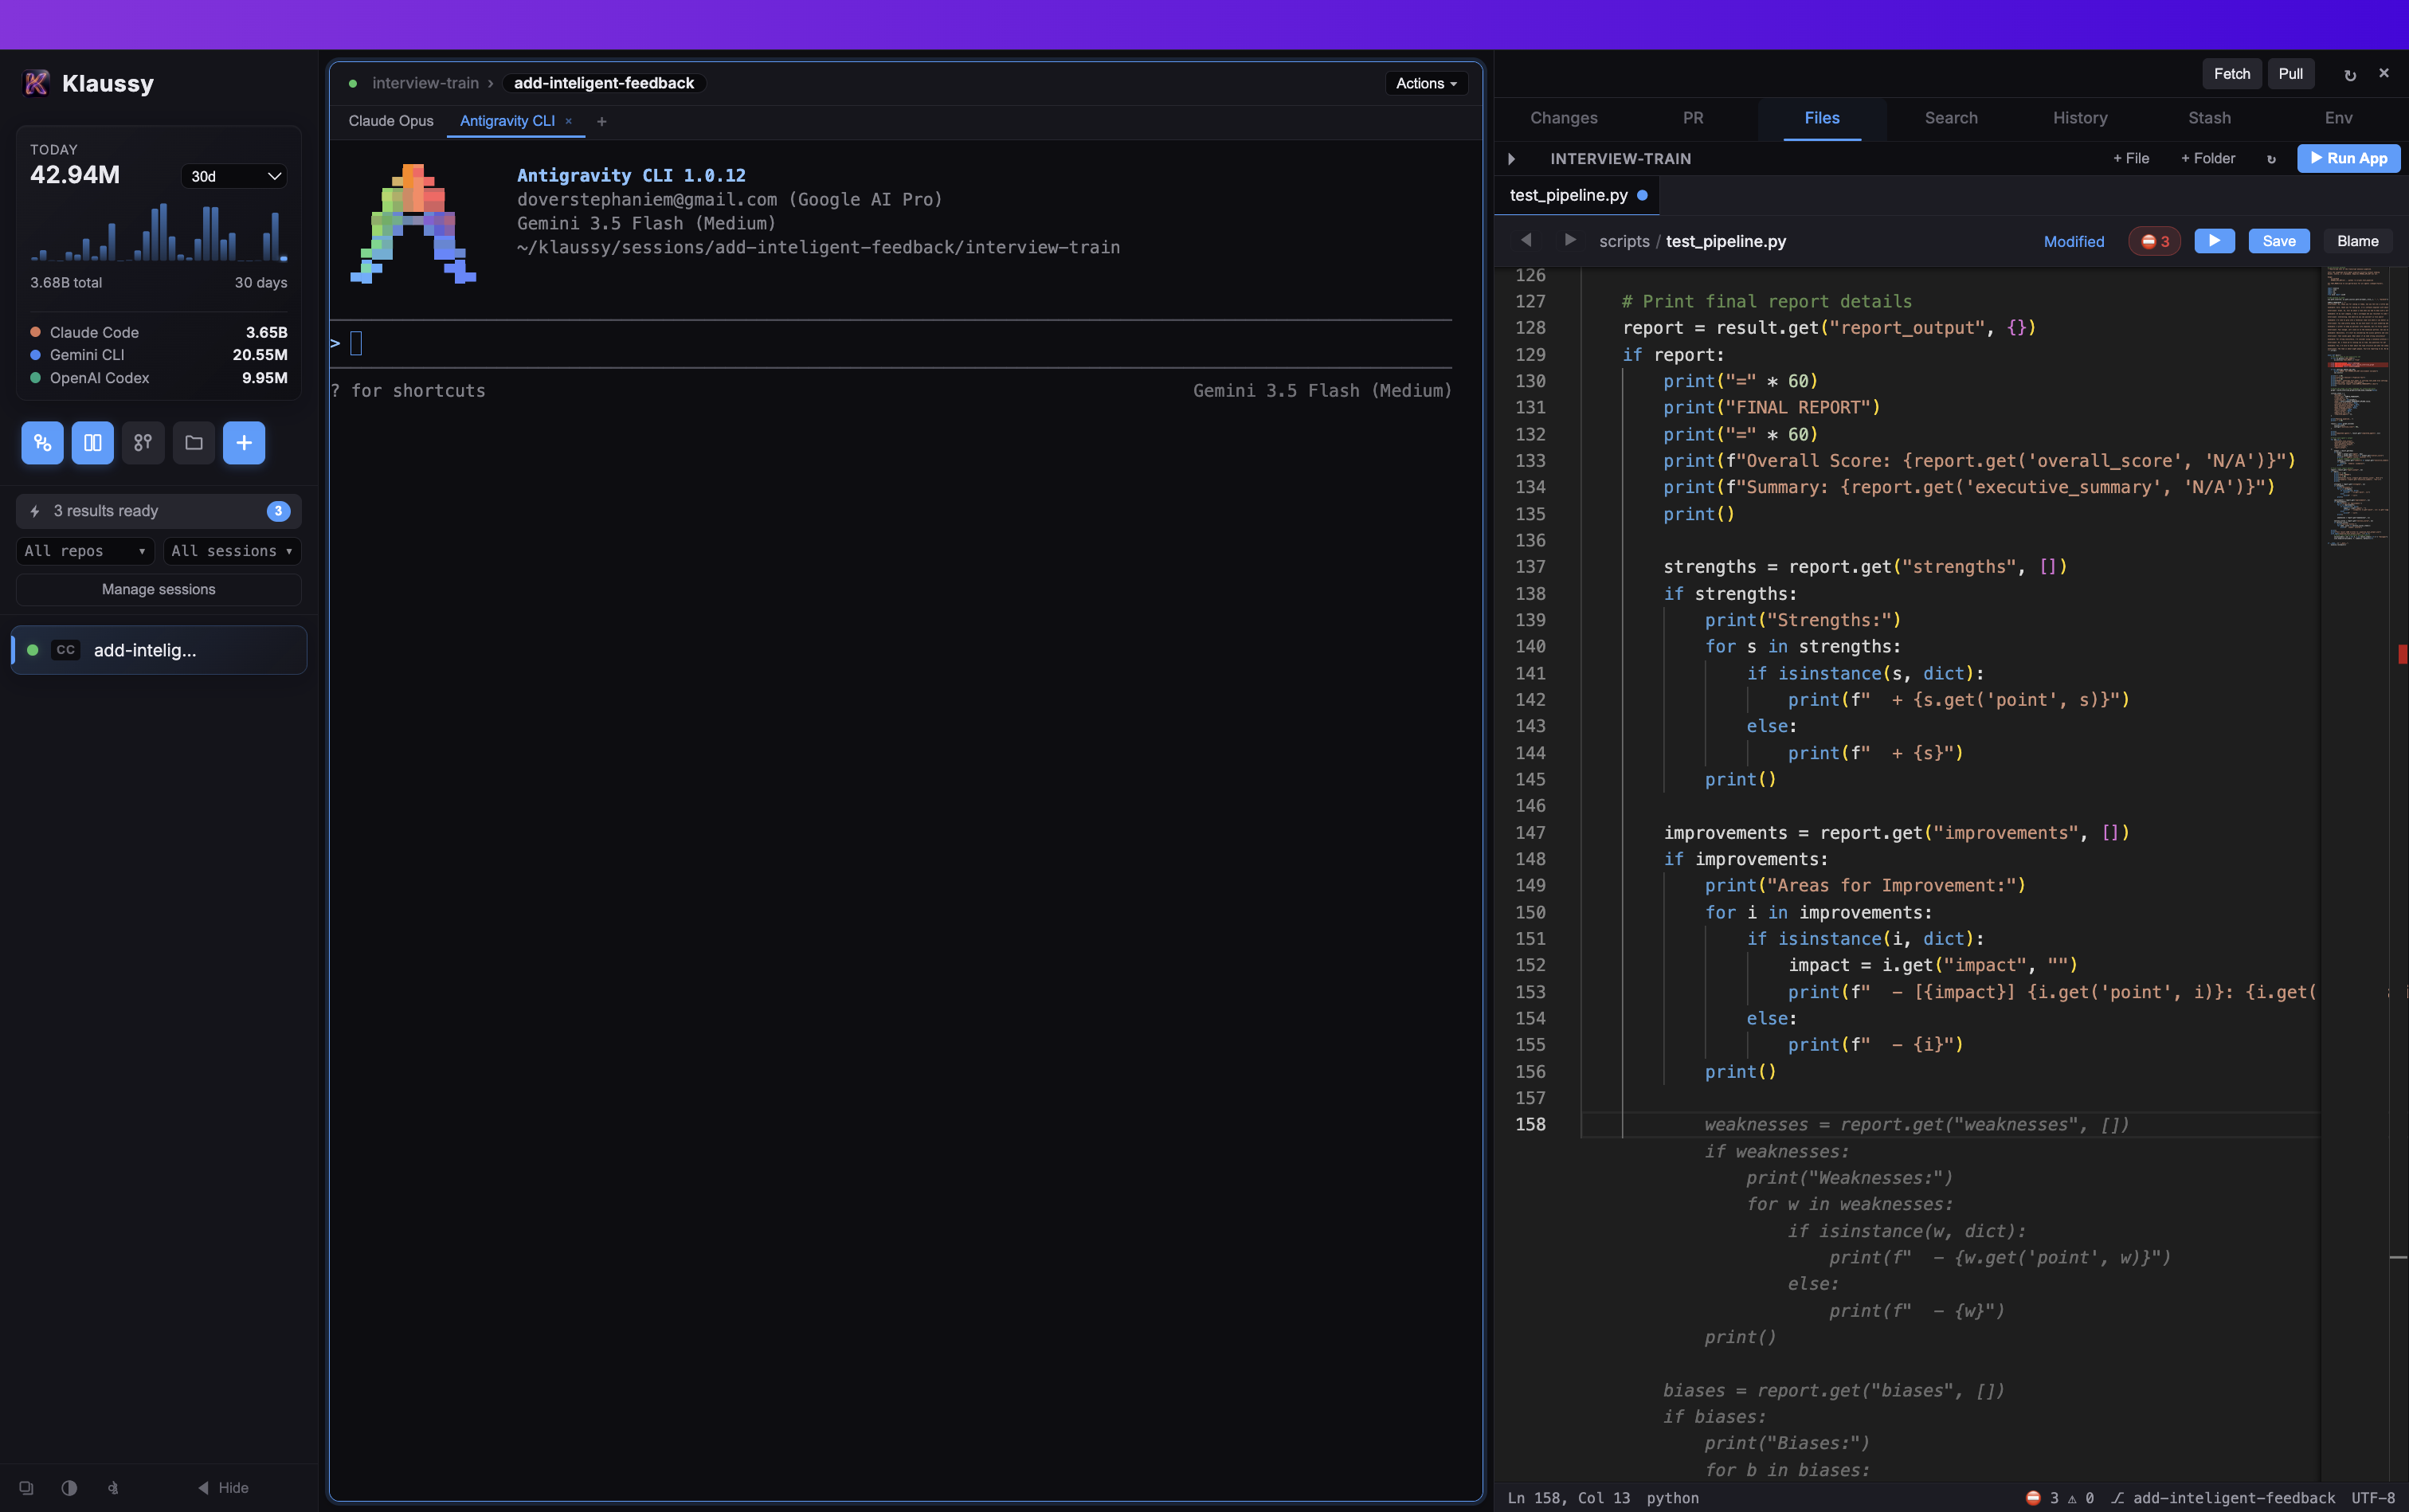Select the Antigravity CLI tab
Viewport: 2409px width, 1512px height.
point(507,121)
